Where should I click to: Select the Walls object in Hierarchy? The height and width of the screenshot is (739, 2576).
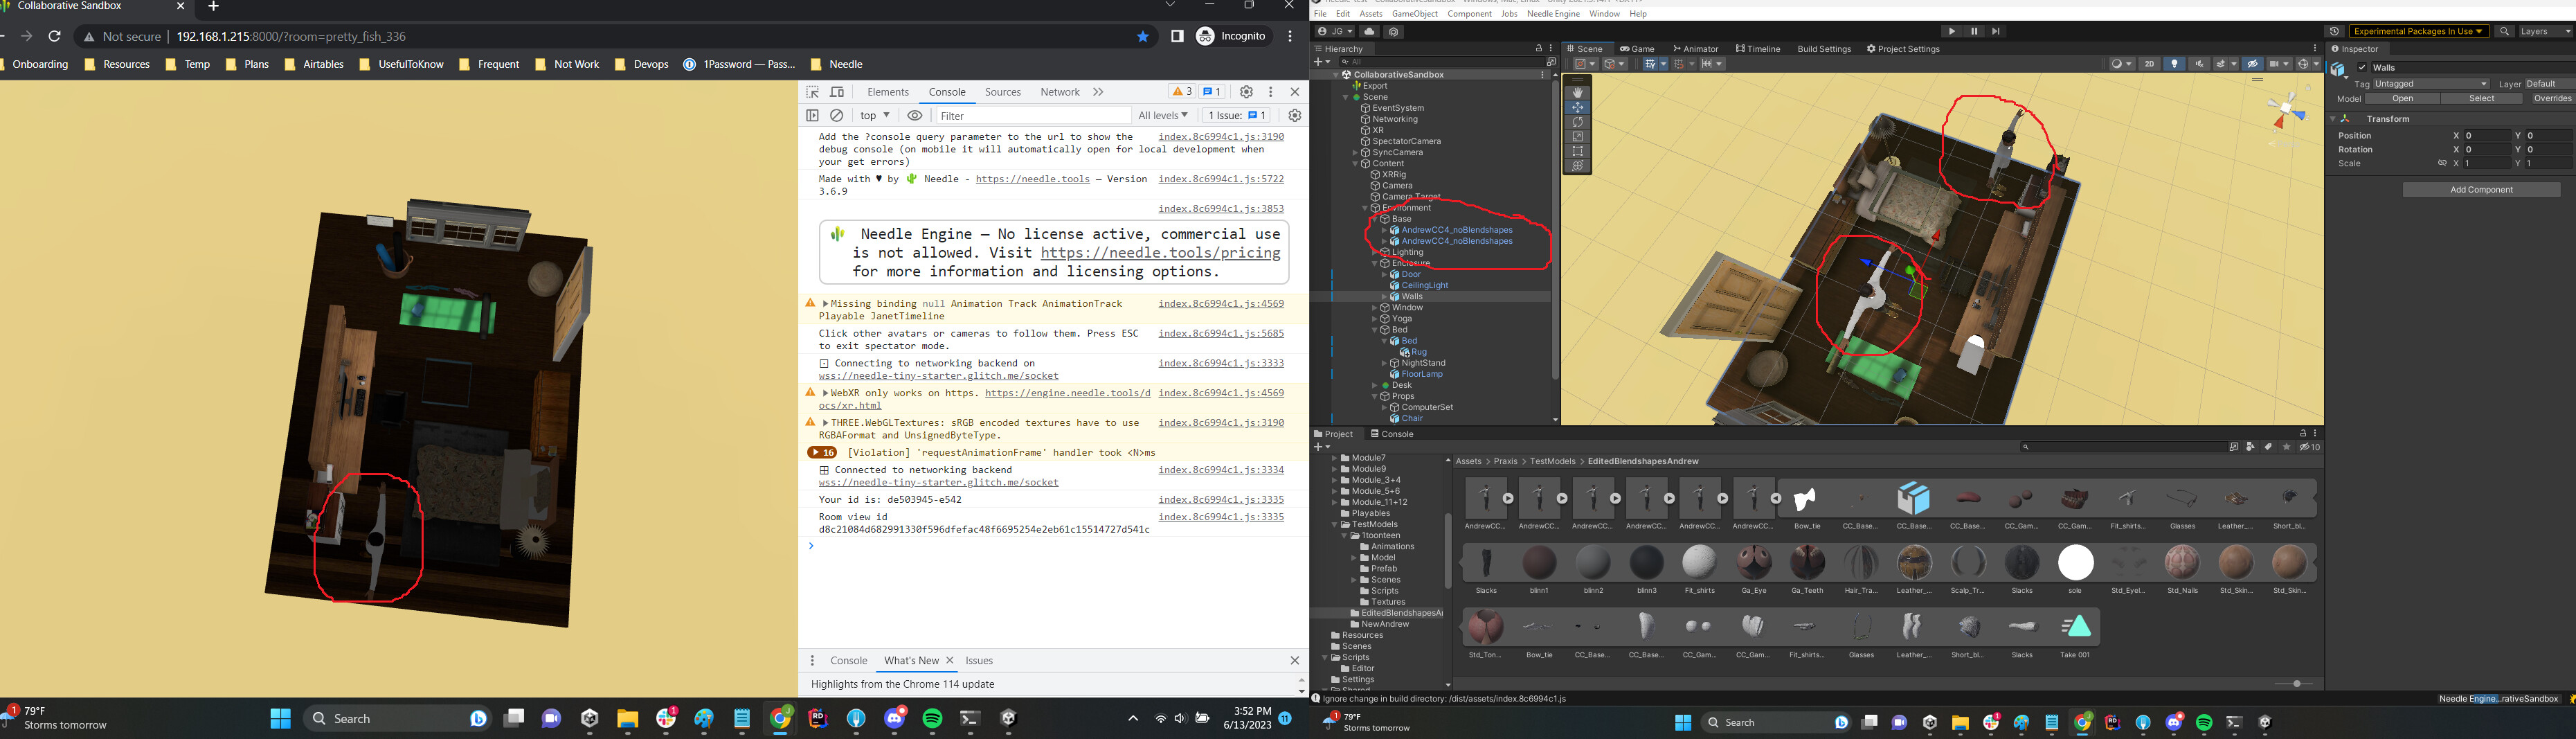pyautogui.click(x=1412, y=297)
